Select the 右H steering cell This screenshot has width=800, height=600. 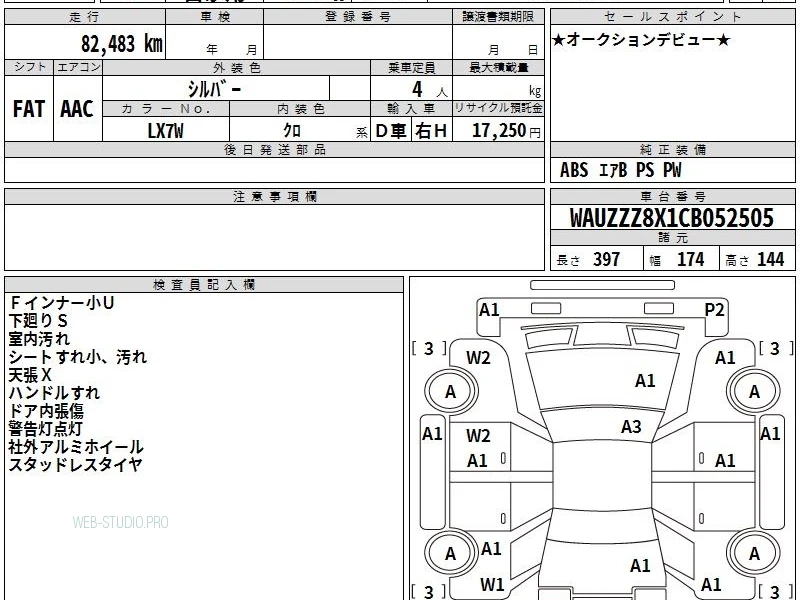coord(431,131)
